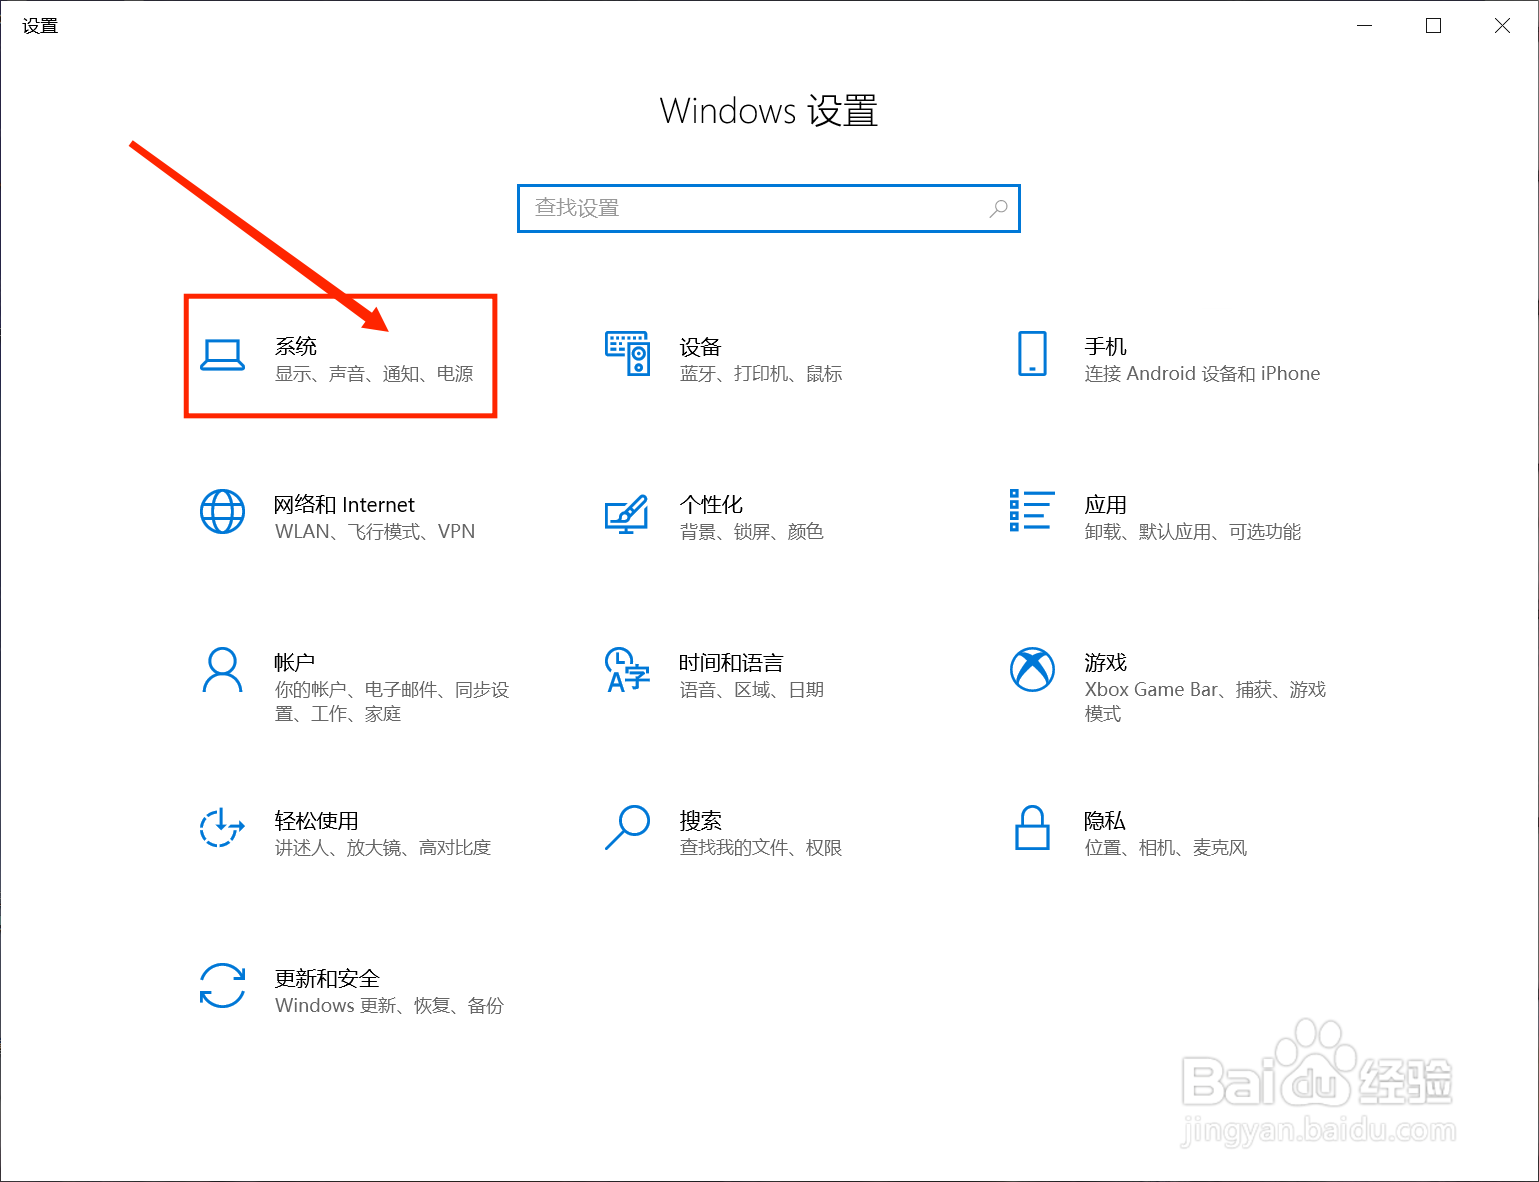
Task: Open 个性化 settings title
Action: pyautogui.click(x=711, y=504)
